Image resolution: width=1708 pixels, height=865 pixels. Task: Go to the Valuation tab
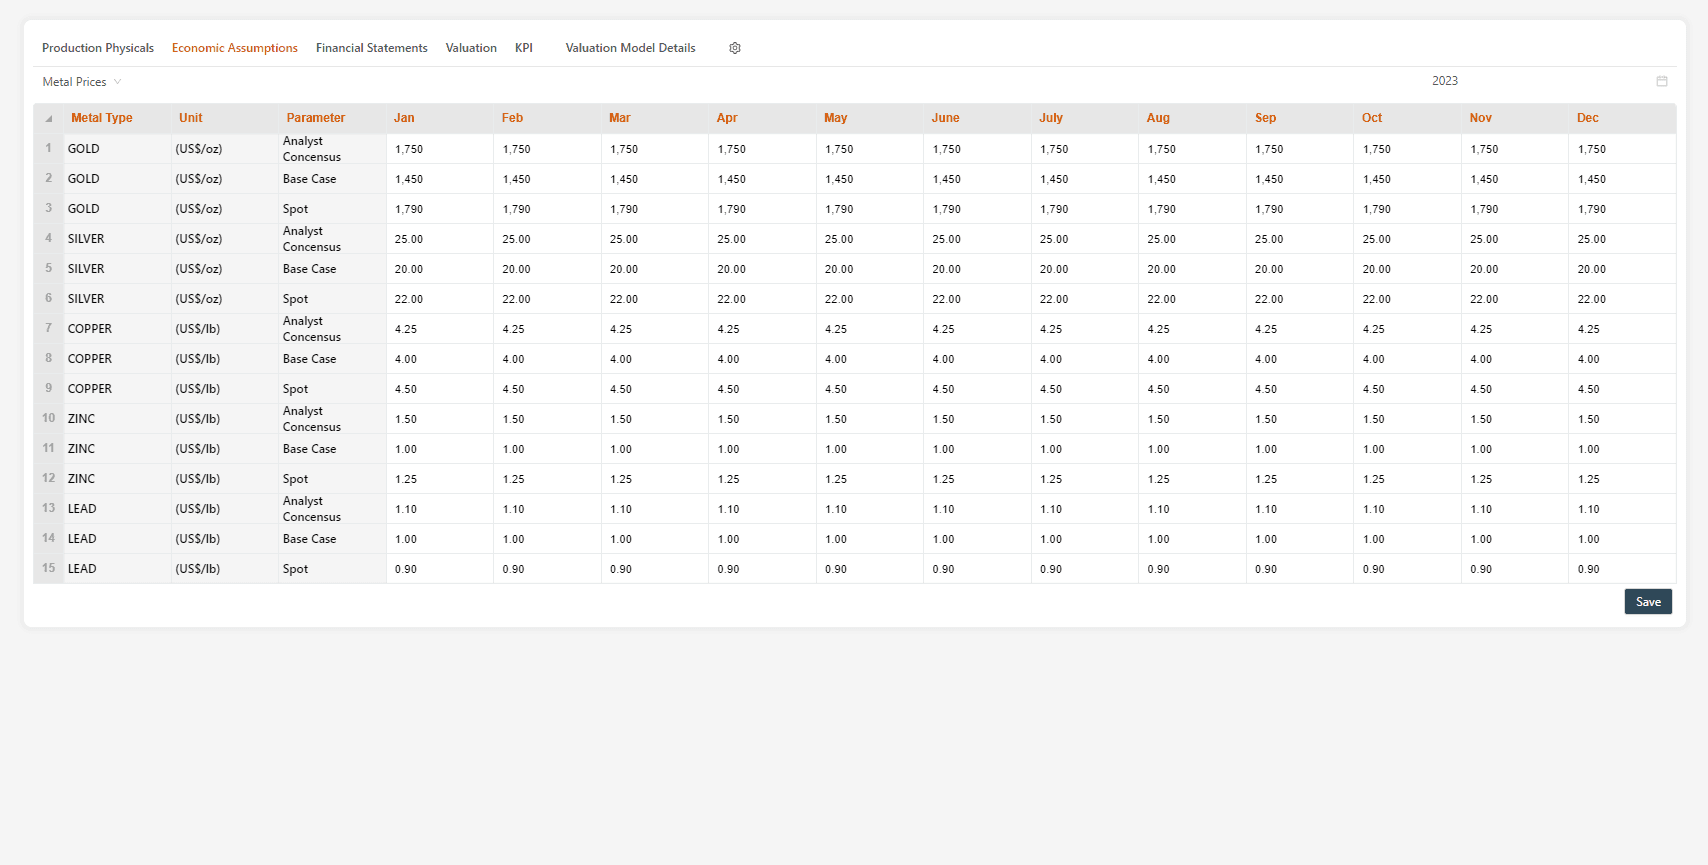(471, 48)
